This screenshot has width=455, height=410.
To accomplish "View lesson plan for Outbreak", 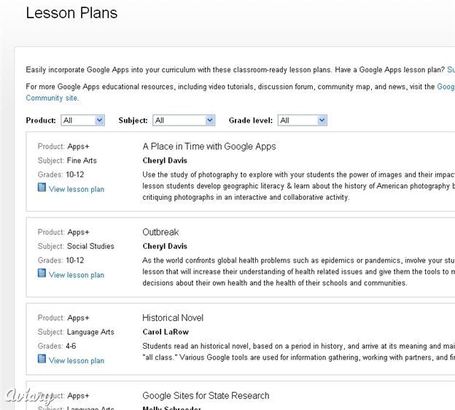I will point(77,275).
